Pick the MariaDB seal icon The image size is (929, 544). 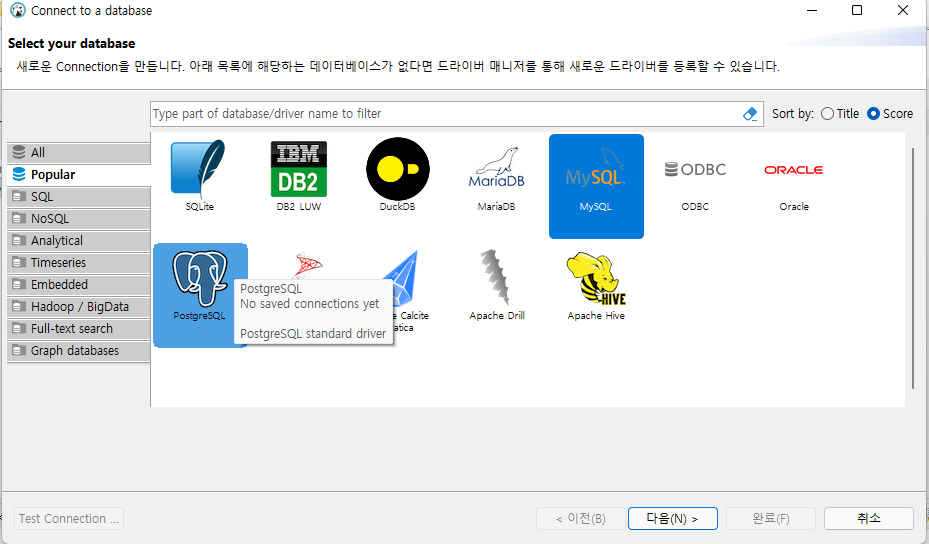(496, 168)
